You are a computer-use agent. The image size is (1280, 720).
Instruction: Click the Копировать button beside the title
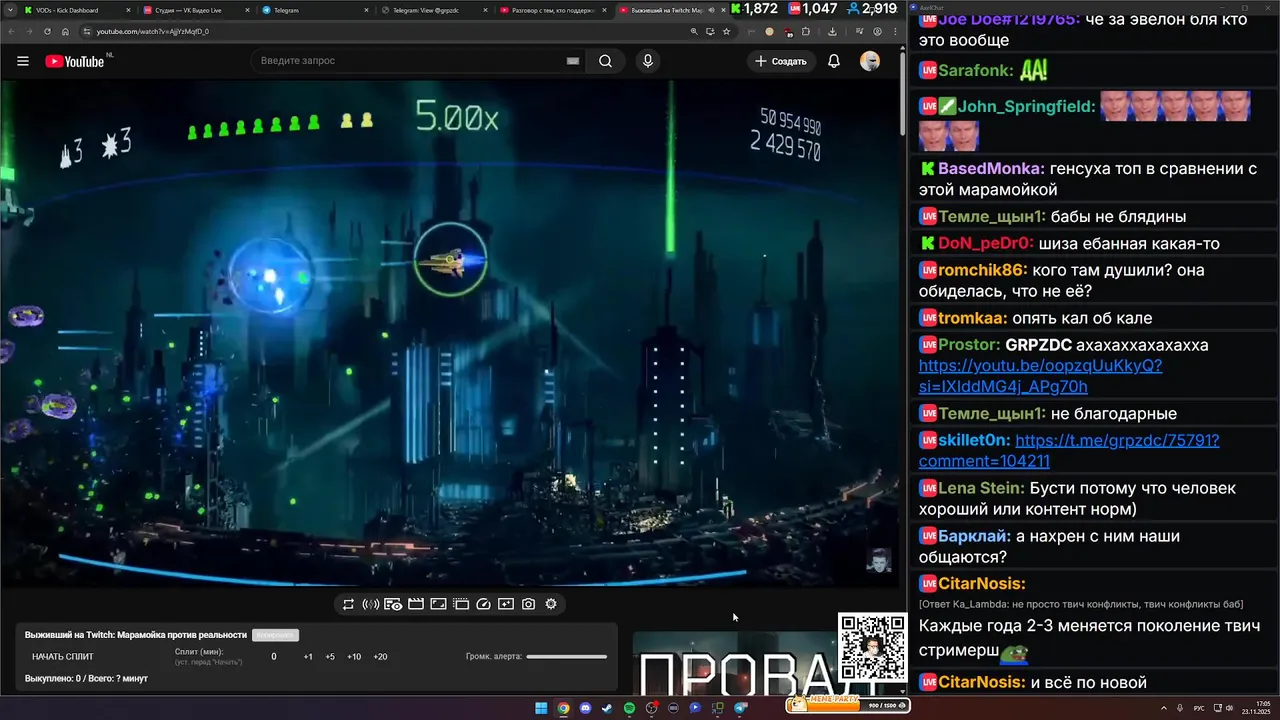click(275, 635)
